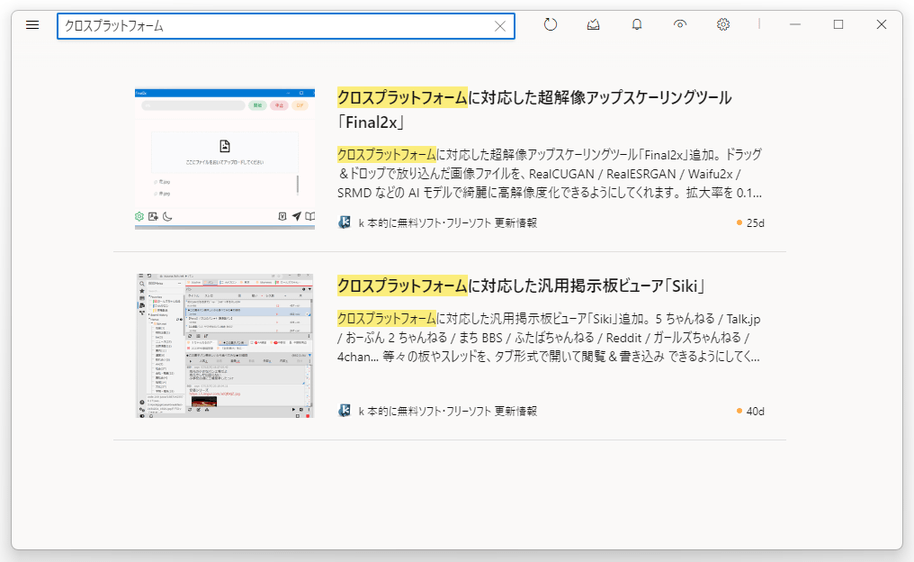
Task: Click the Final2x article description text
Action: point(550,174)
